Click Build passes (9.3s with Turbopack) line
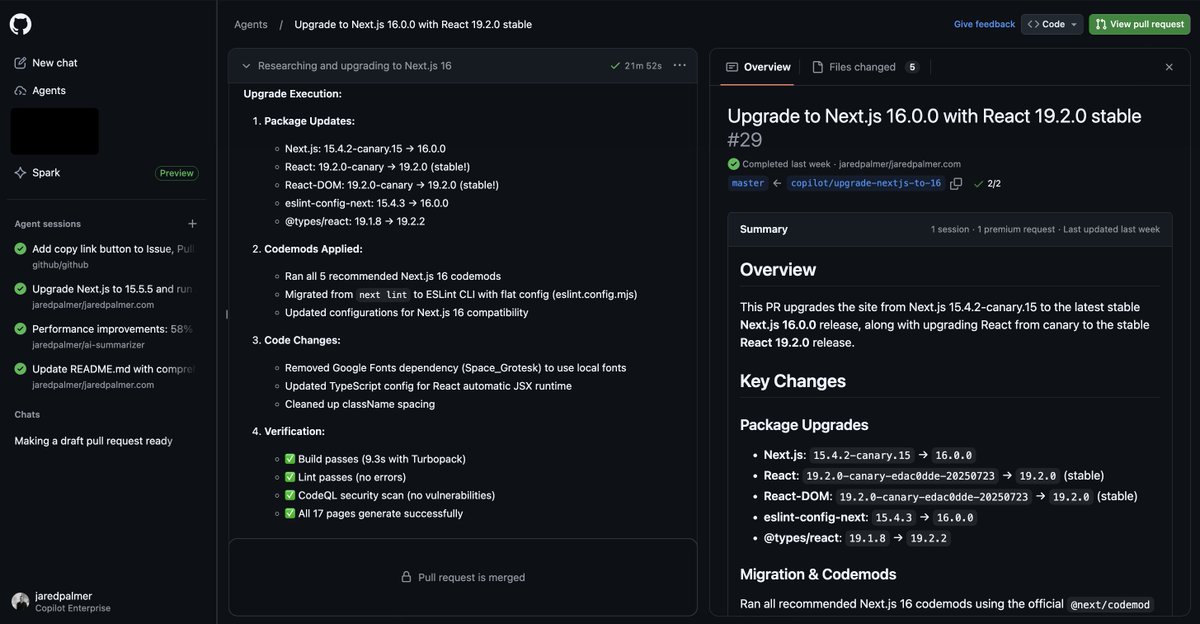Image resolution: width=1200 pixels, height=624 pixels. pyautogui.click(x=375, y=459)
